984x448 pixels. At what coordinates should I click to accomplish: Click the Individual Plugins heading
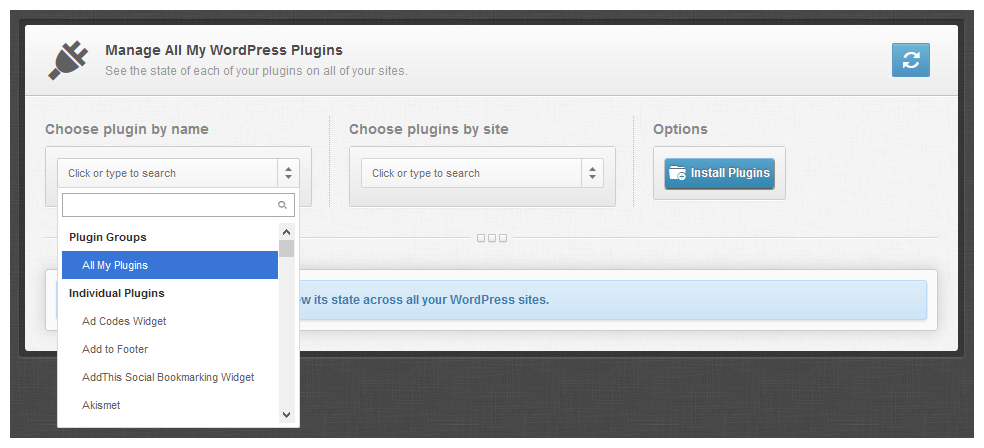[116, 293]
